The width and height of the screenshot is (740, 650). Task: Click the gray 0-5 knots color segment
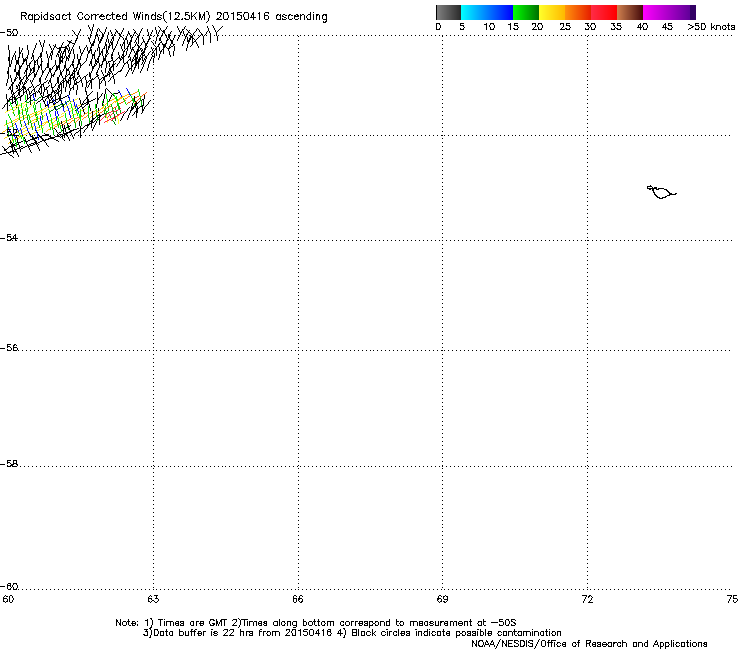point(448,12)
